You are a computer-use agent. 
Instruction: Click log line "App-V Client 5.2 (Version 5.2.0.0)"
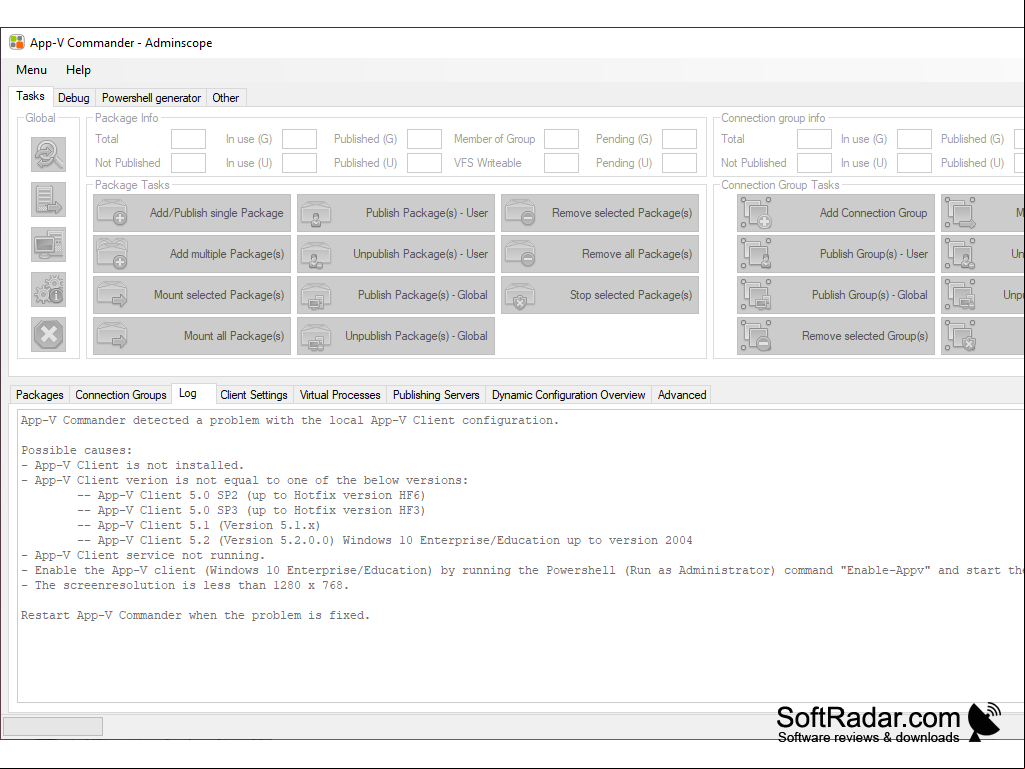pos(384,541)
